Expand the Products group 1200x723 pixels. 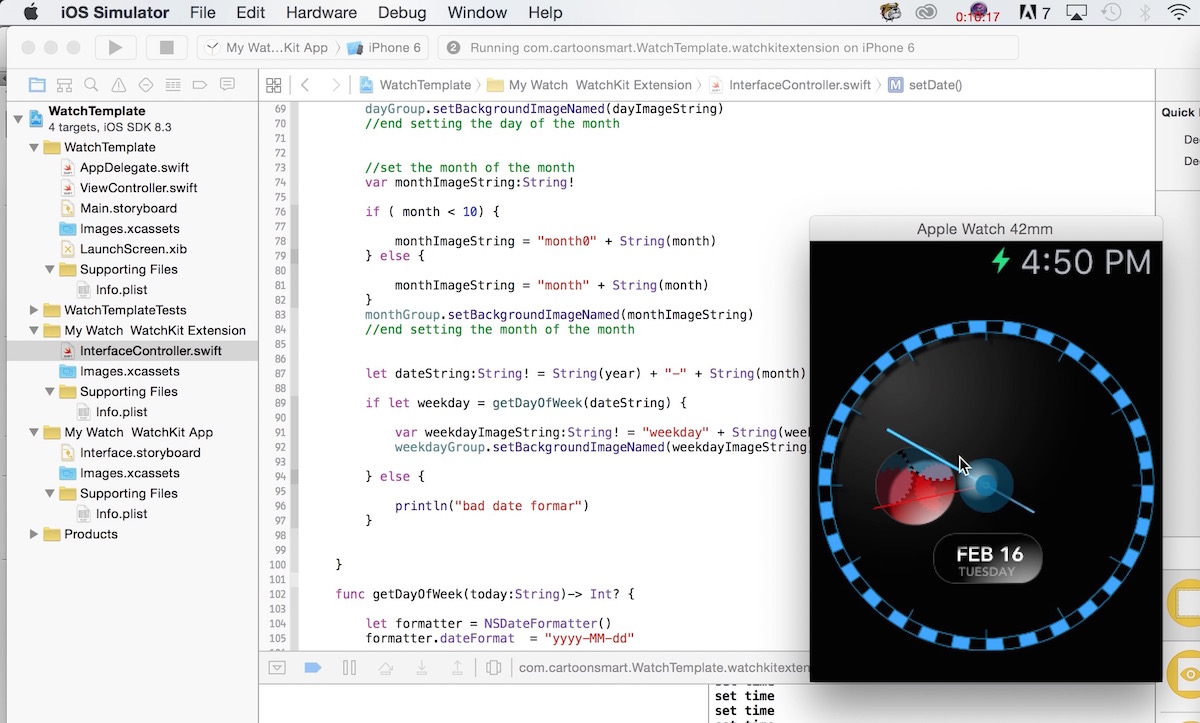click(x=35, y=534)
